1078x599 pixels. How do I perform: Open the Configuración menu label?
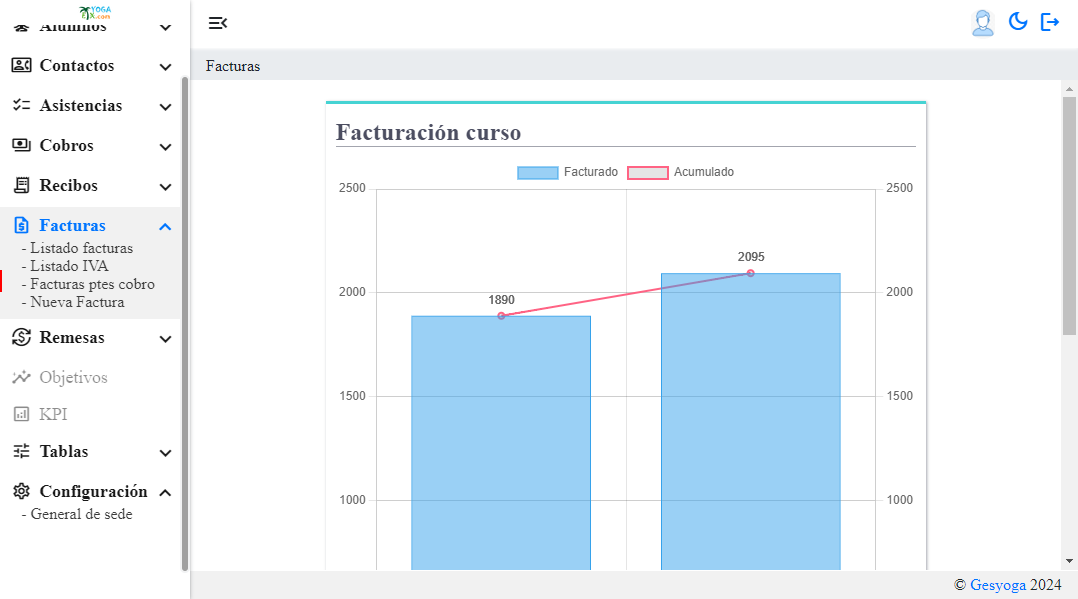tap(94, 491)
